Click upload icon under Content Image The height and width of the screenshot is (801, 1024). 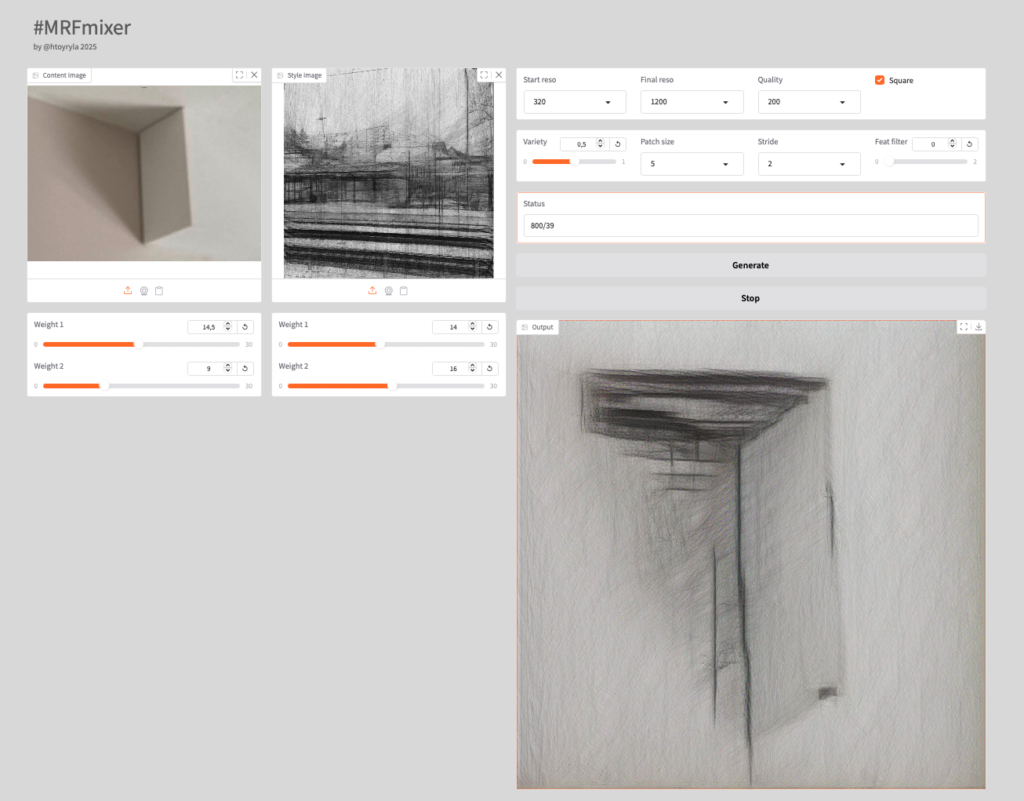(128, 290)
